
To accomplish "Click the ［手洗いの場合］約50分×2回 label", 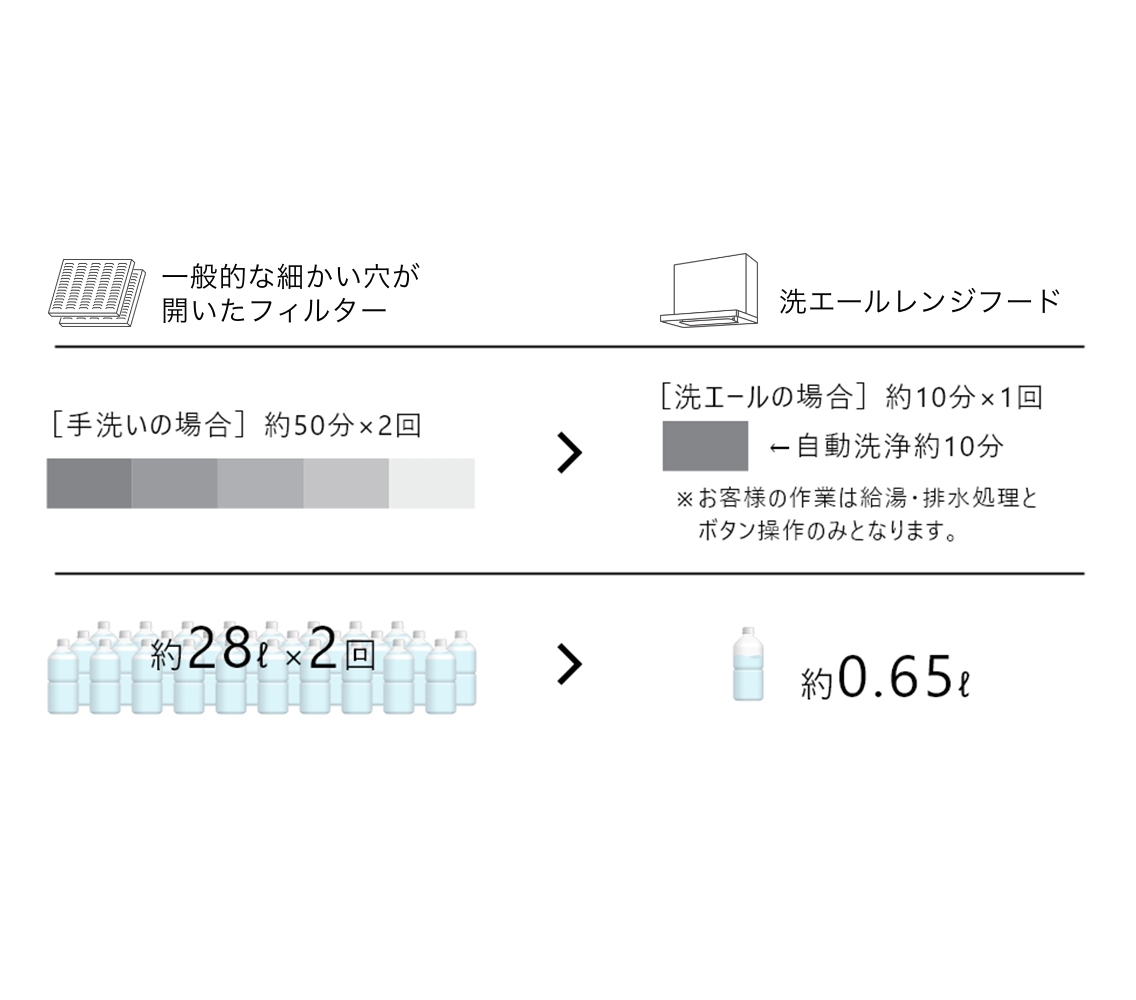I will (x=234, y=426).
